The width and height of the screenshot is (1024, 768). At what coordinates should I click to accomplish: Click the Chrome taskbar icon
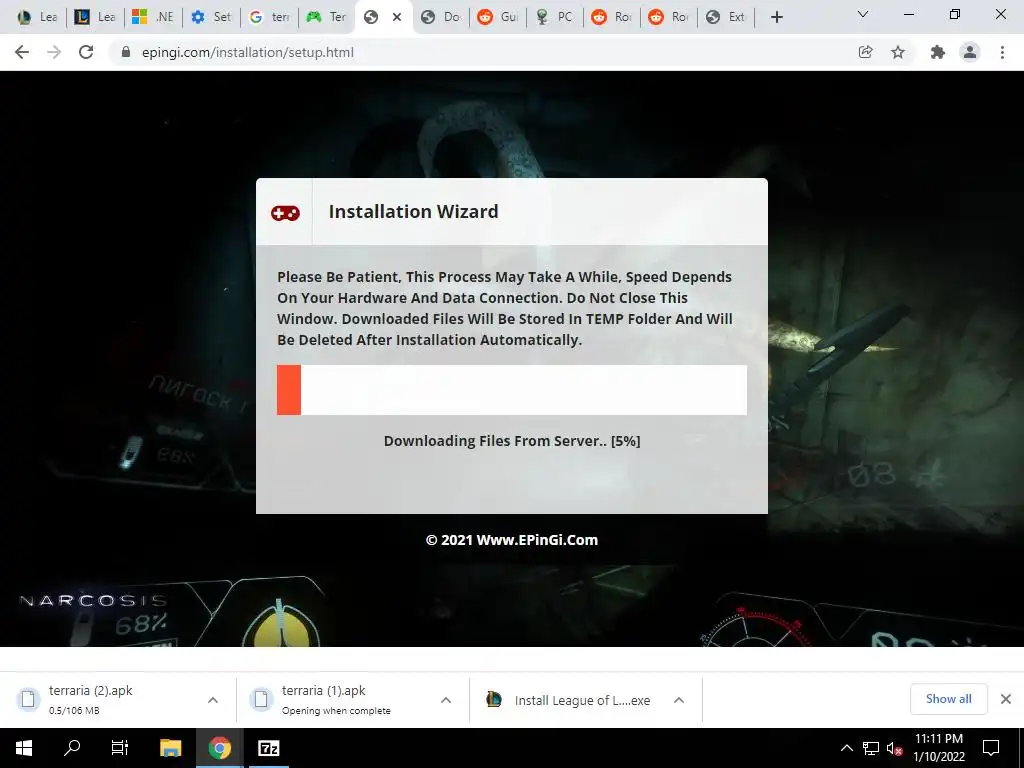[219, 748]
